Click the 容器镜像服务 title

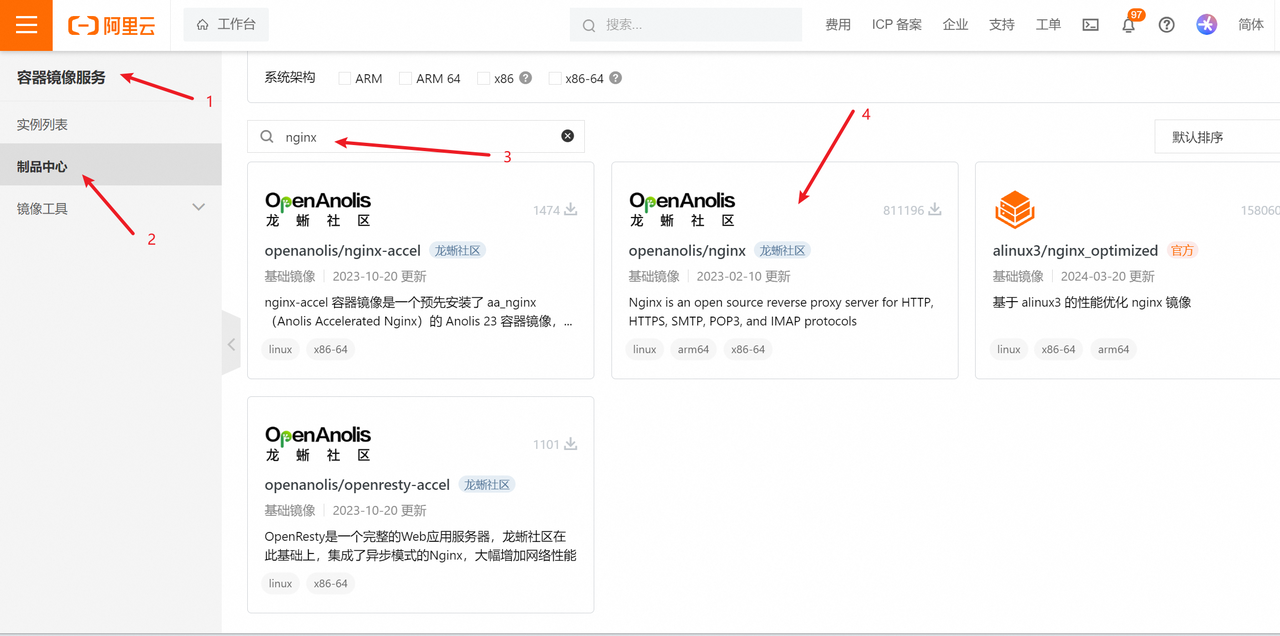point(61,77)
